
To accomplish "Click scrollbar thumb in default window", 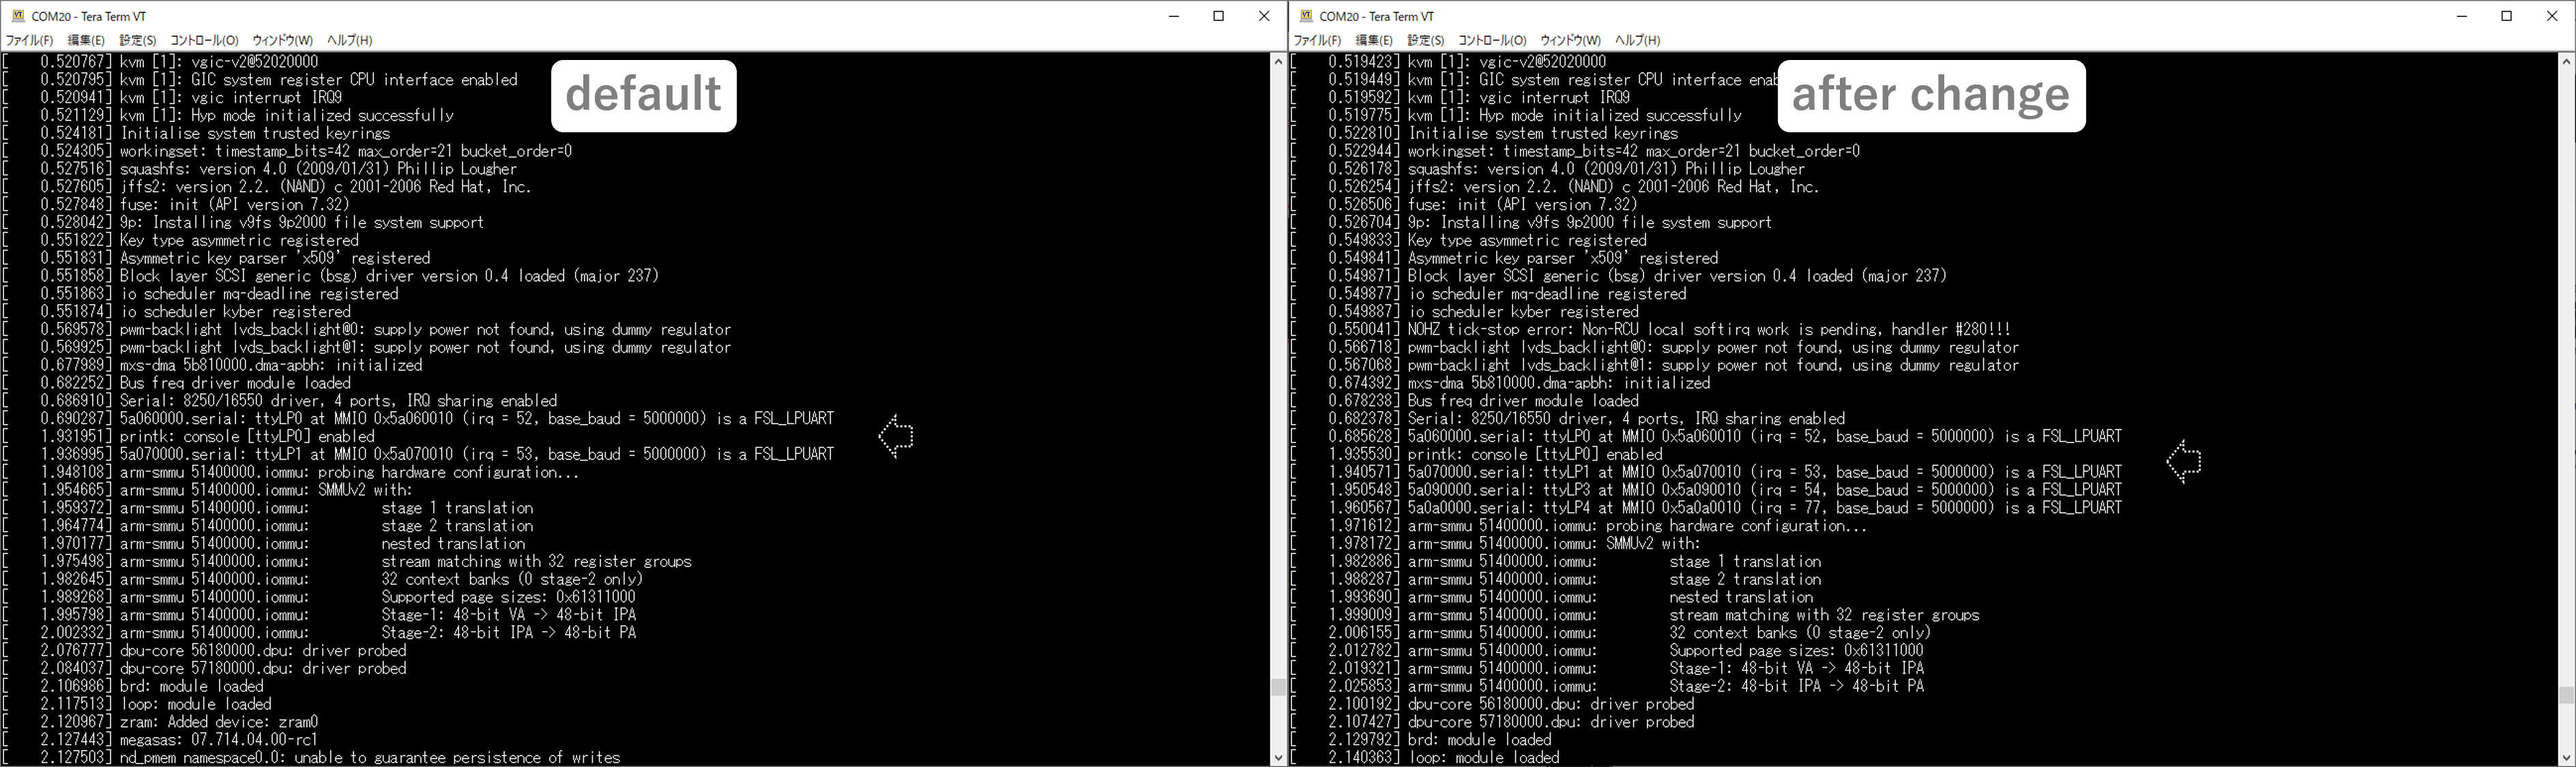I will pos(1278,687).
